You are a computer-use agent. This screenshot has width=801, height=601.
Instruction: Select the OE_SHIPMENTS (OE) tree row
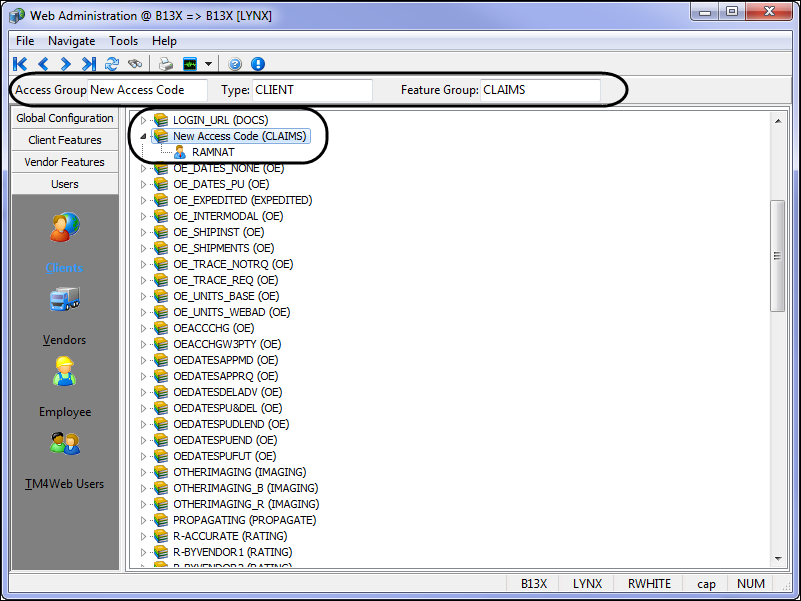click(x=224, y=248)
